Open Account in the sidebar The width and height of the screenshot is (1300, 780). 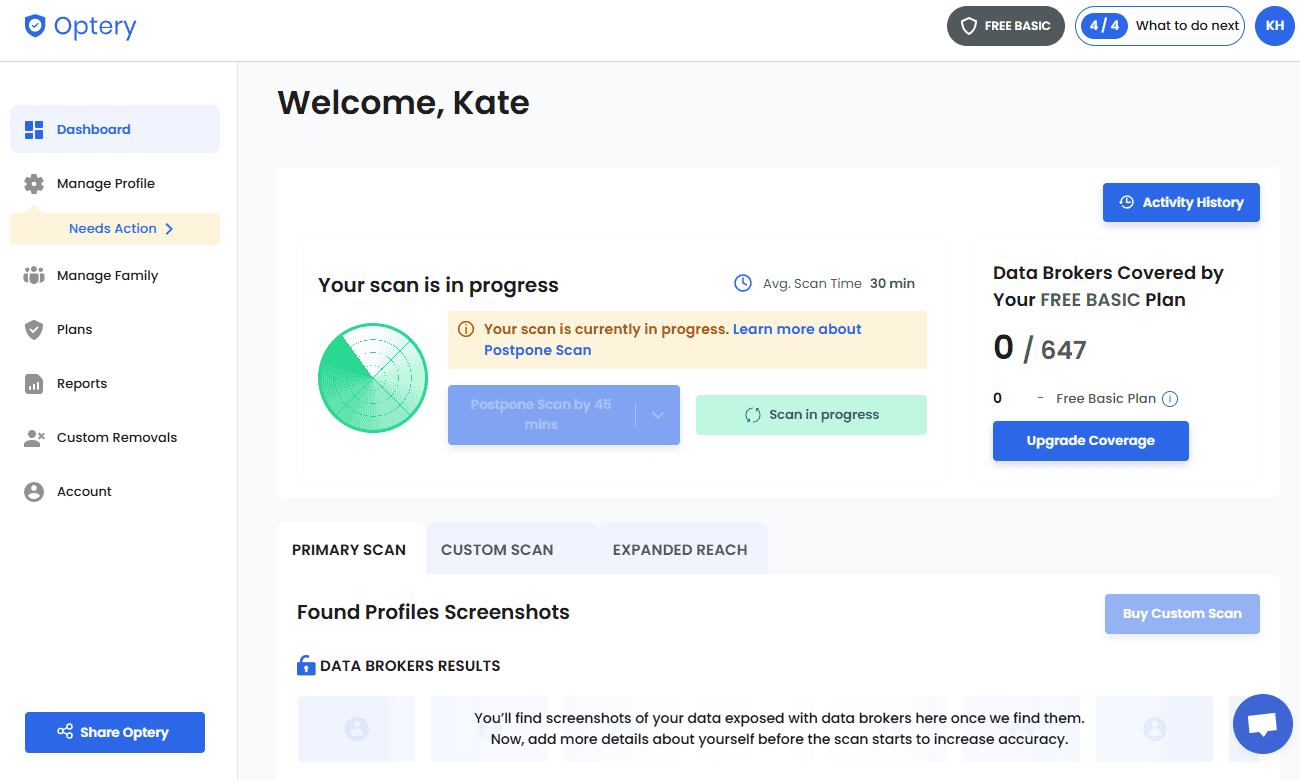point(84,492)
